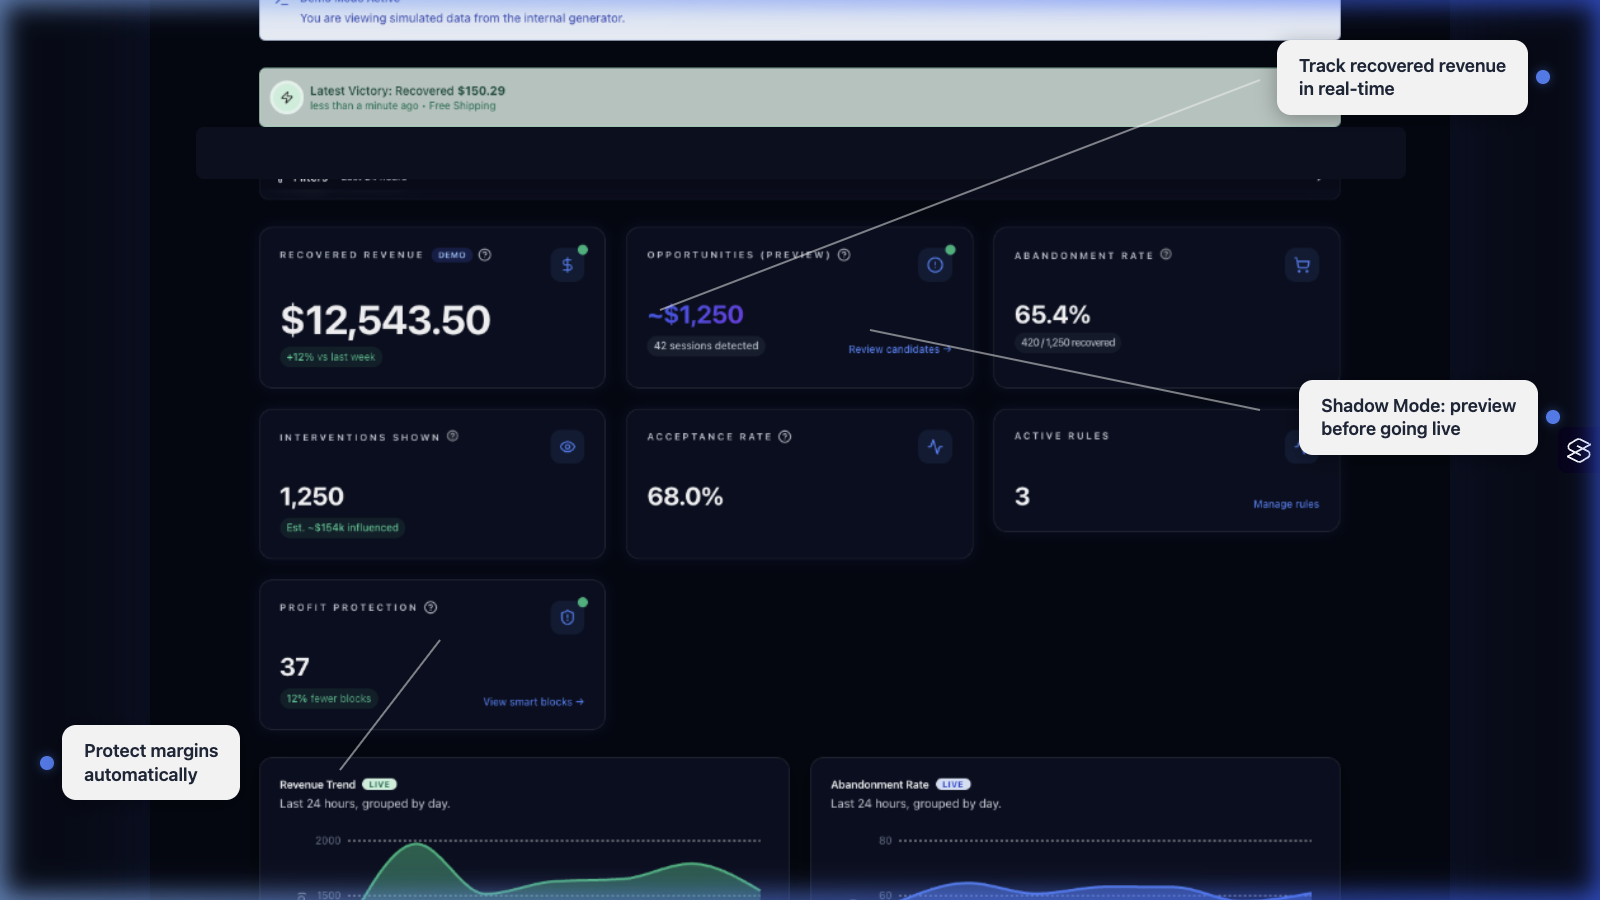Click the Profit Protection value 37
The height and width of the screenshot is (900, 1600).
point(295,667)
